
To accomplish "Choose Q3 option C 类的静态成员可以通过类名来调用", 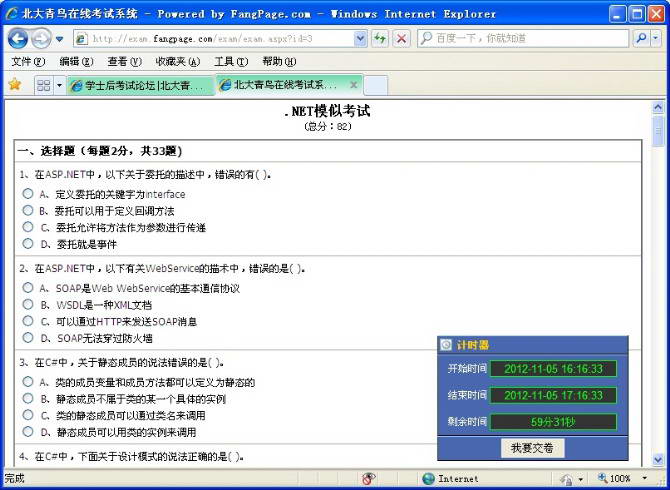I will [28, 415].
